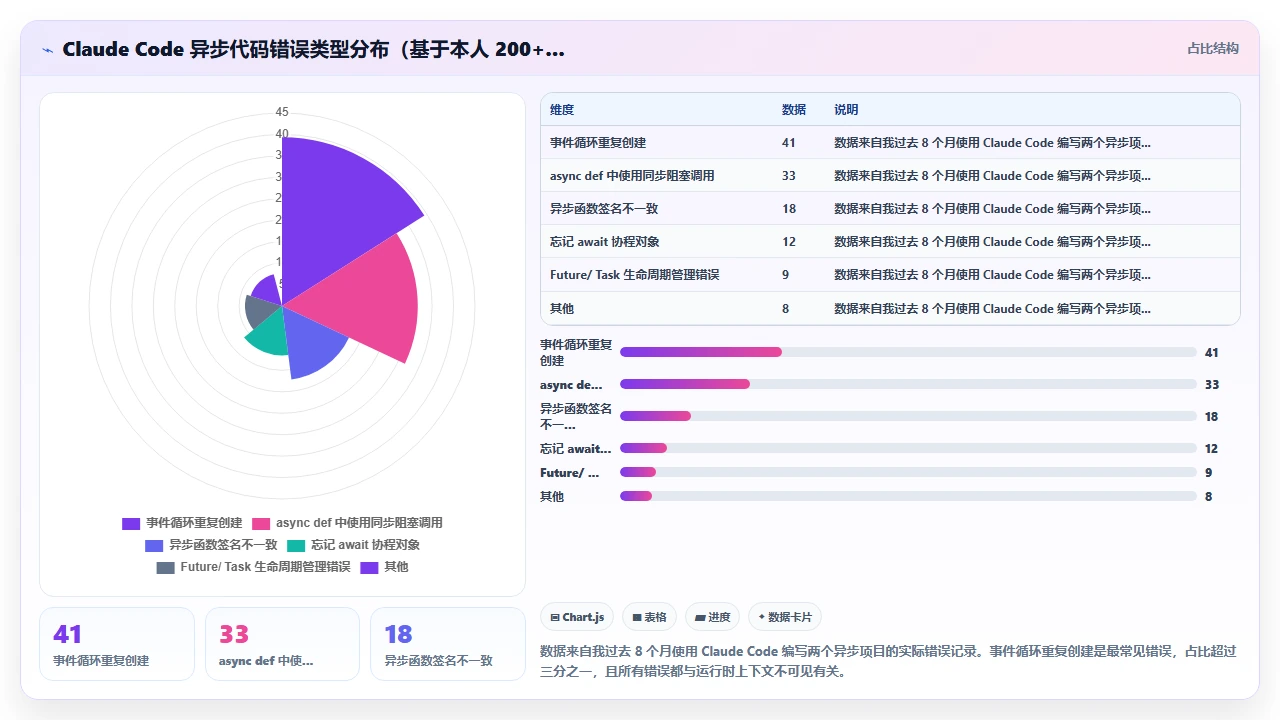Toggle 事件循环重复创建 legend item
The height and width of the screenshot is (720, 1280).
[182, 523]
